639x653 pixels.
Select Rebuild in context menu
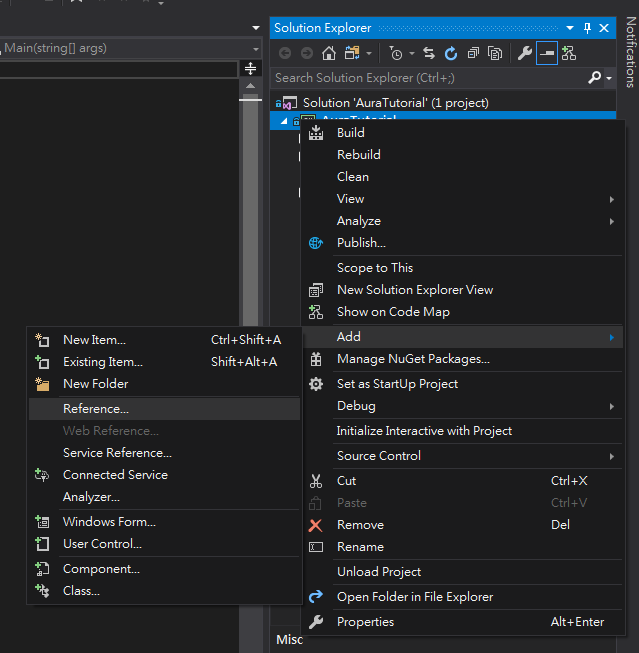tap(358, 155)
